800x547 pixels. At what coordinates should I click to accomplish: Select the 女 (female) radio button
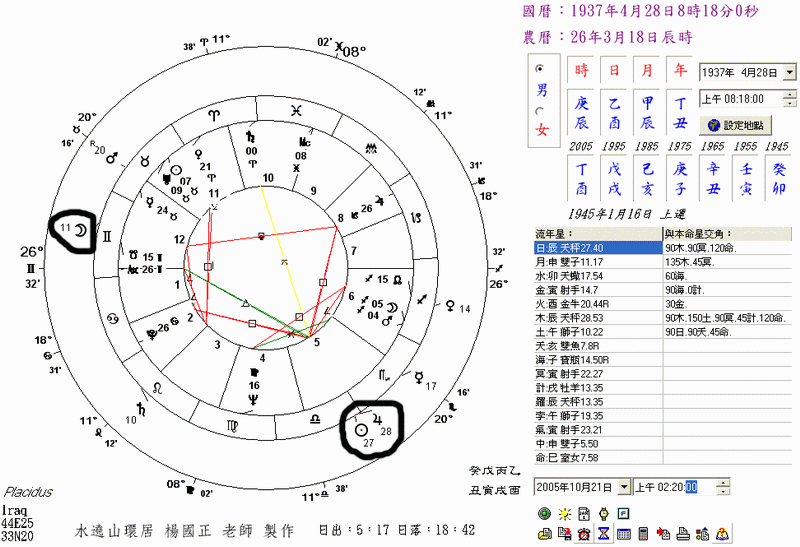(x=542, y=110)
